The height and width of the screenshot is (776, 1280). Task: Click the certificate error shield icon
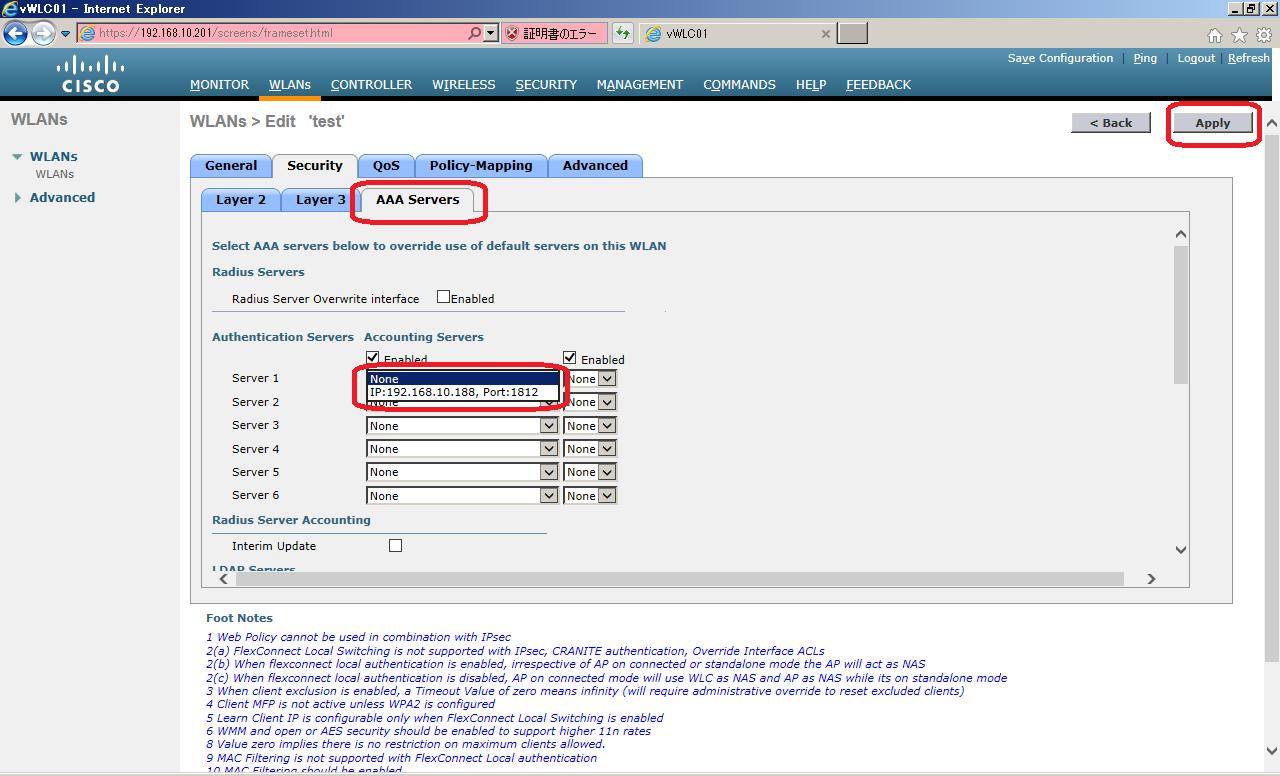pos(512,33)
